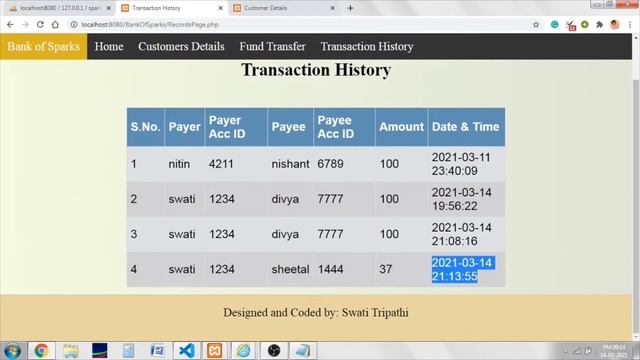
Task: Click the browser forward arrow
Action: (25, 25)
